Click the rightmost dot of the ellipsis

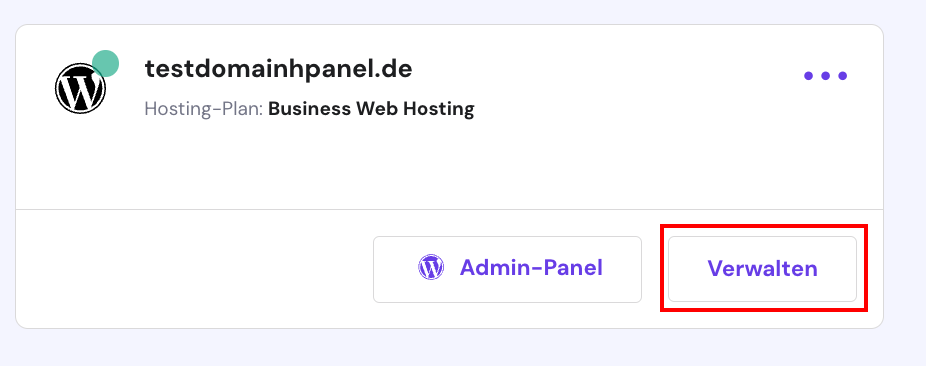(843, 76)
